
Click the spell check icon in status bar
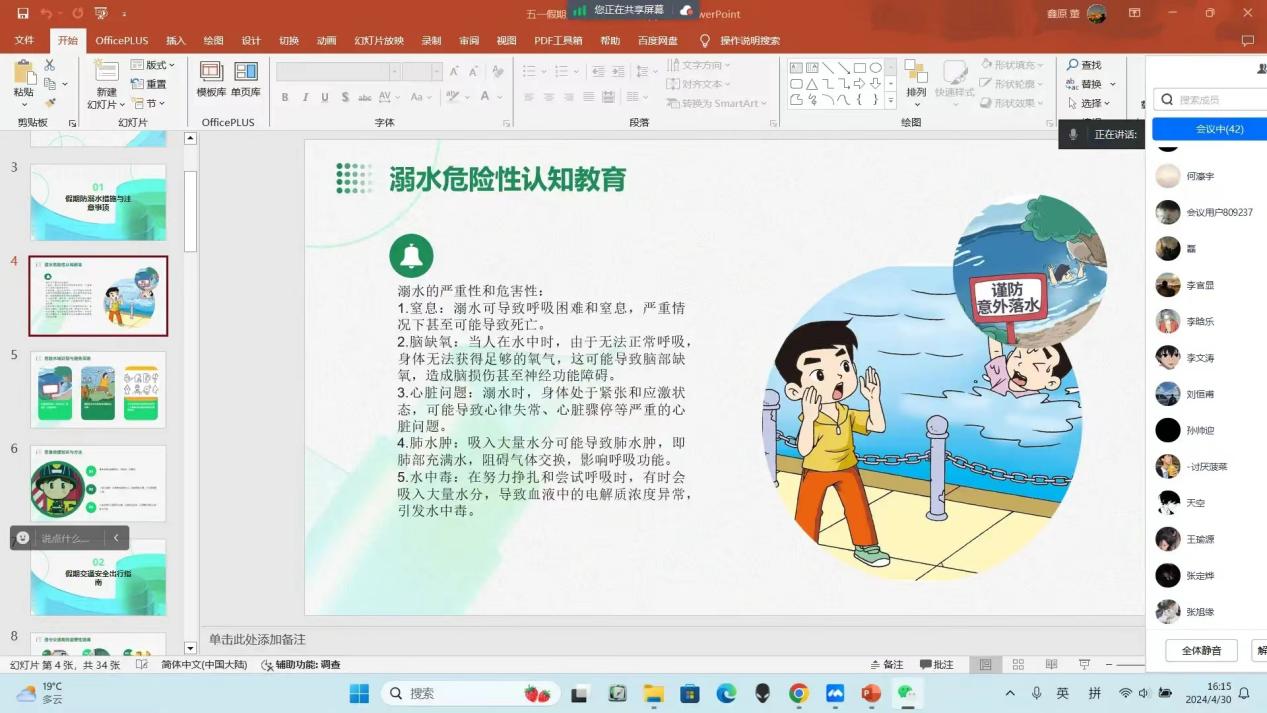[142, 665]
